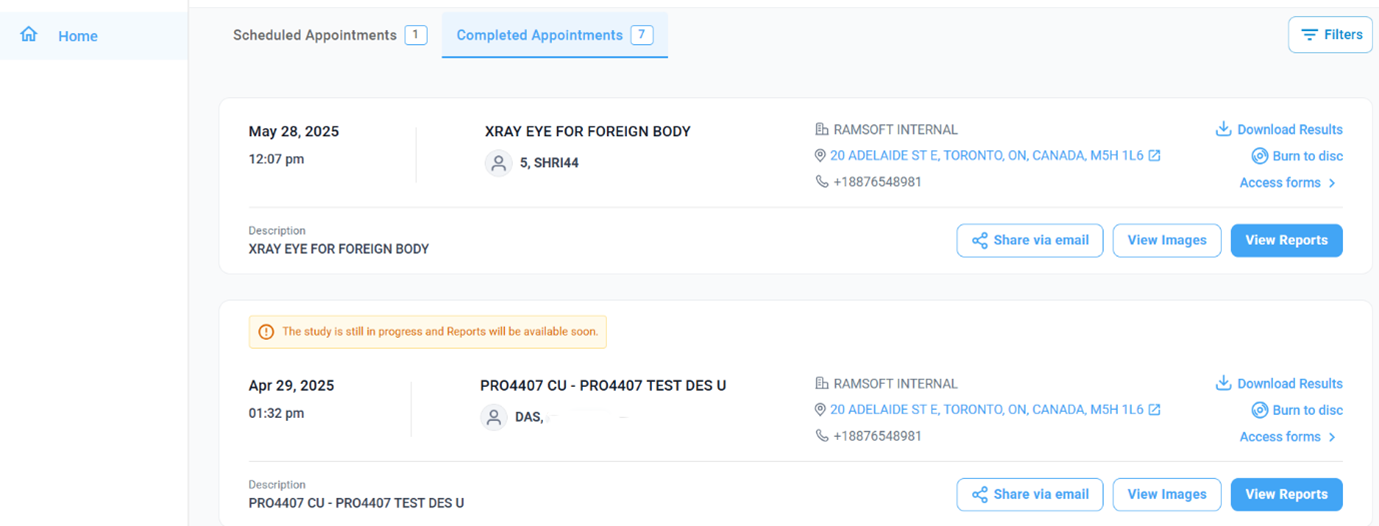This screenshot has width=1379, height=526.
Task: Click the 20 Adelaide St E address link, first card
Action: [987, 156]
